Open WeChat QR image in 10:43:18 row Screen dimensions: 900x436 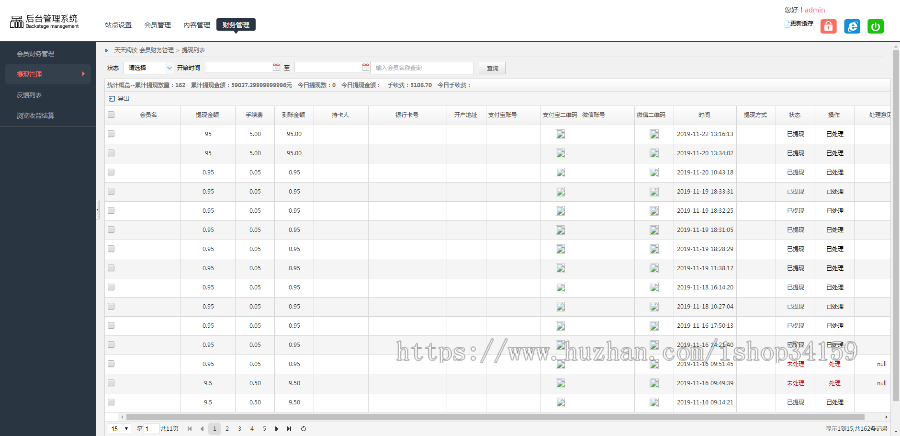click(654, 172)
